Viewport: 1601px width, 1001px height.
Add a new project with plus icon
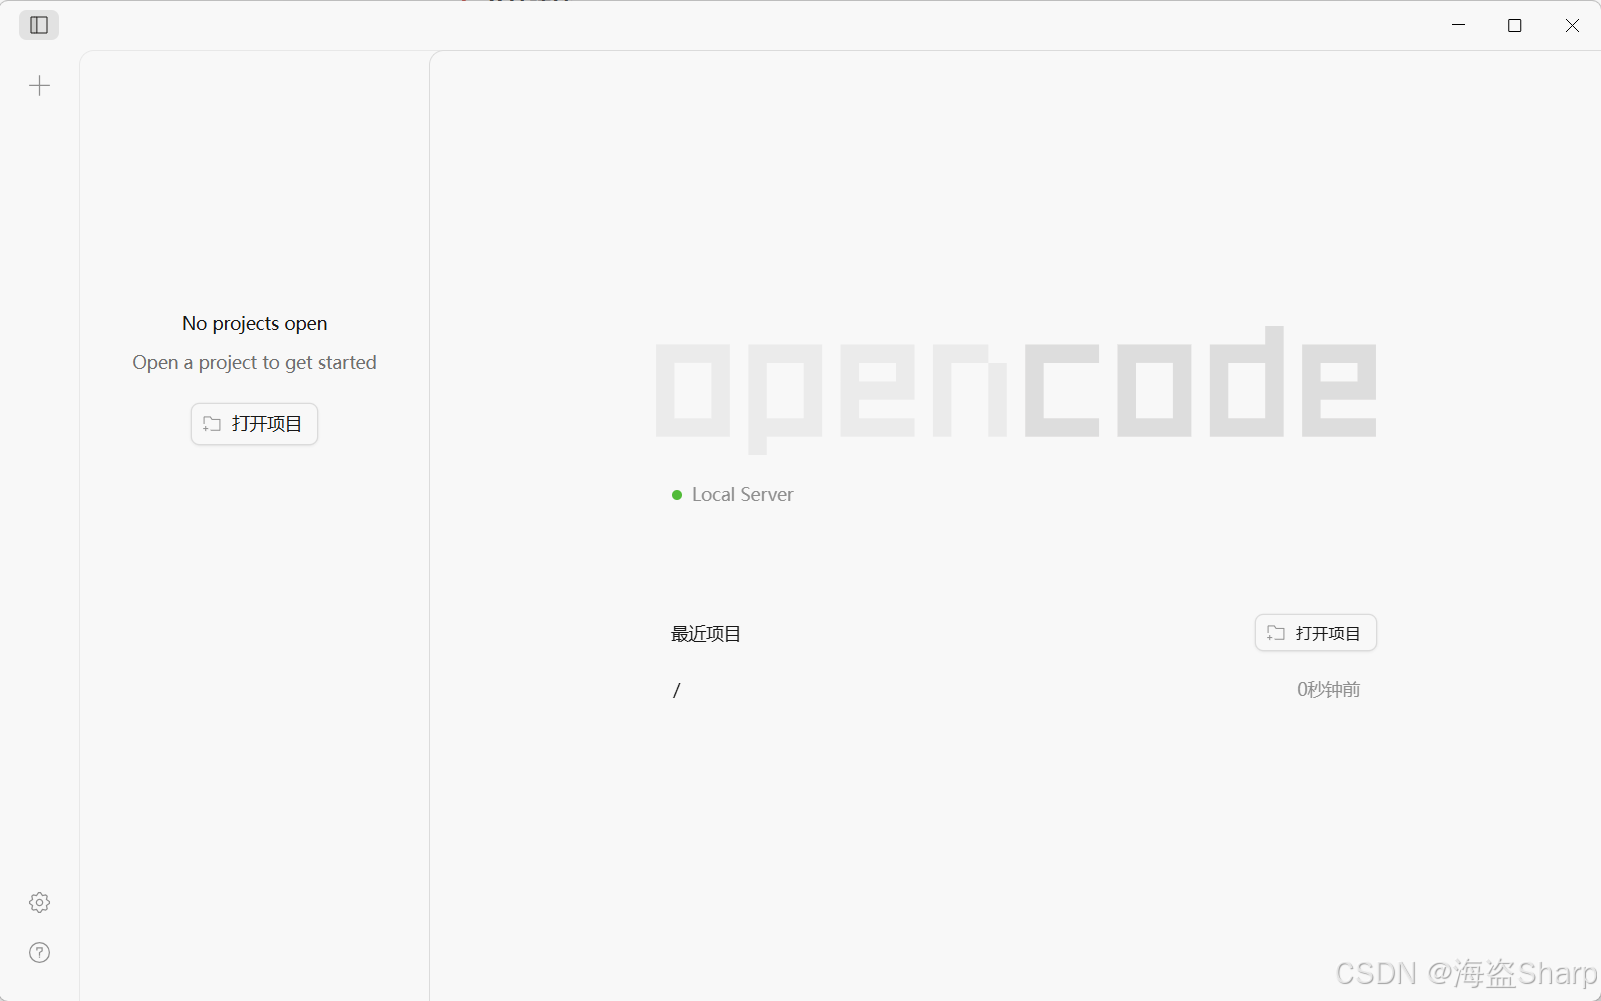[x=40, y=86]
